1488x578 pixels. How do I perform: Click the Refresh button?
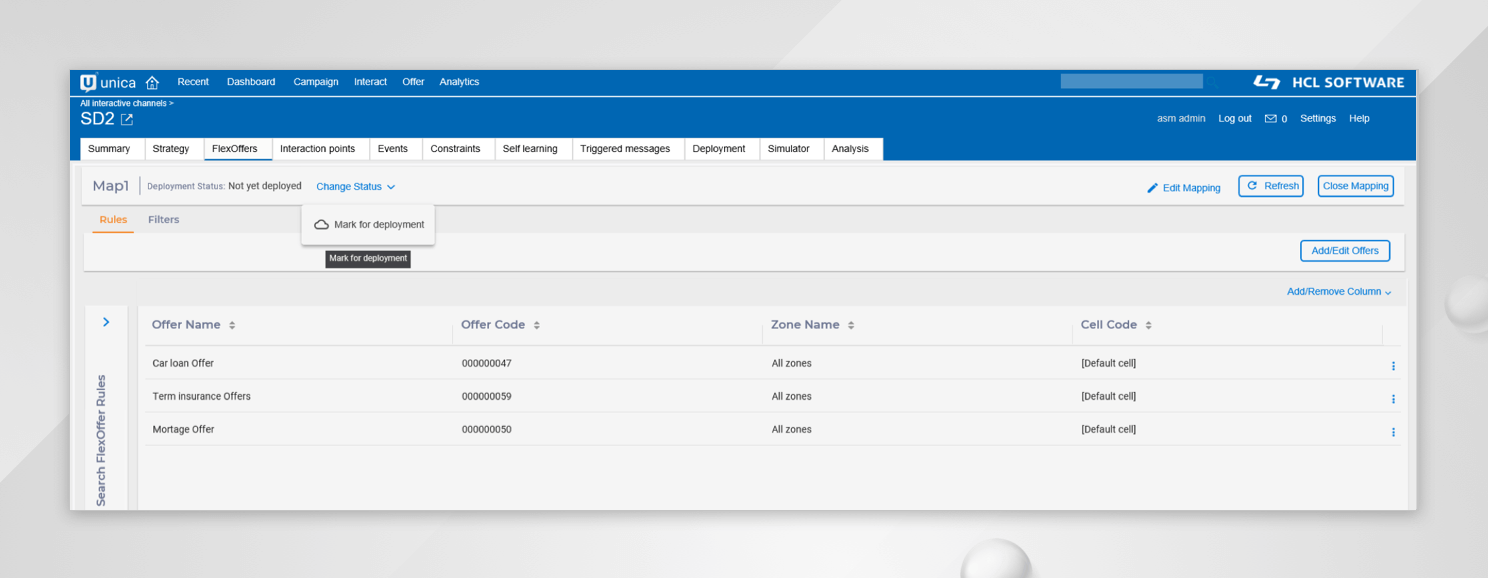[1271, 186]
